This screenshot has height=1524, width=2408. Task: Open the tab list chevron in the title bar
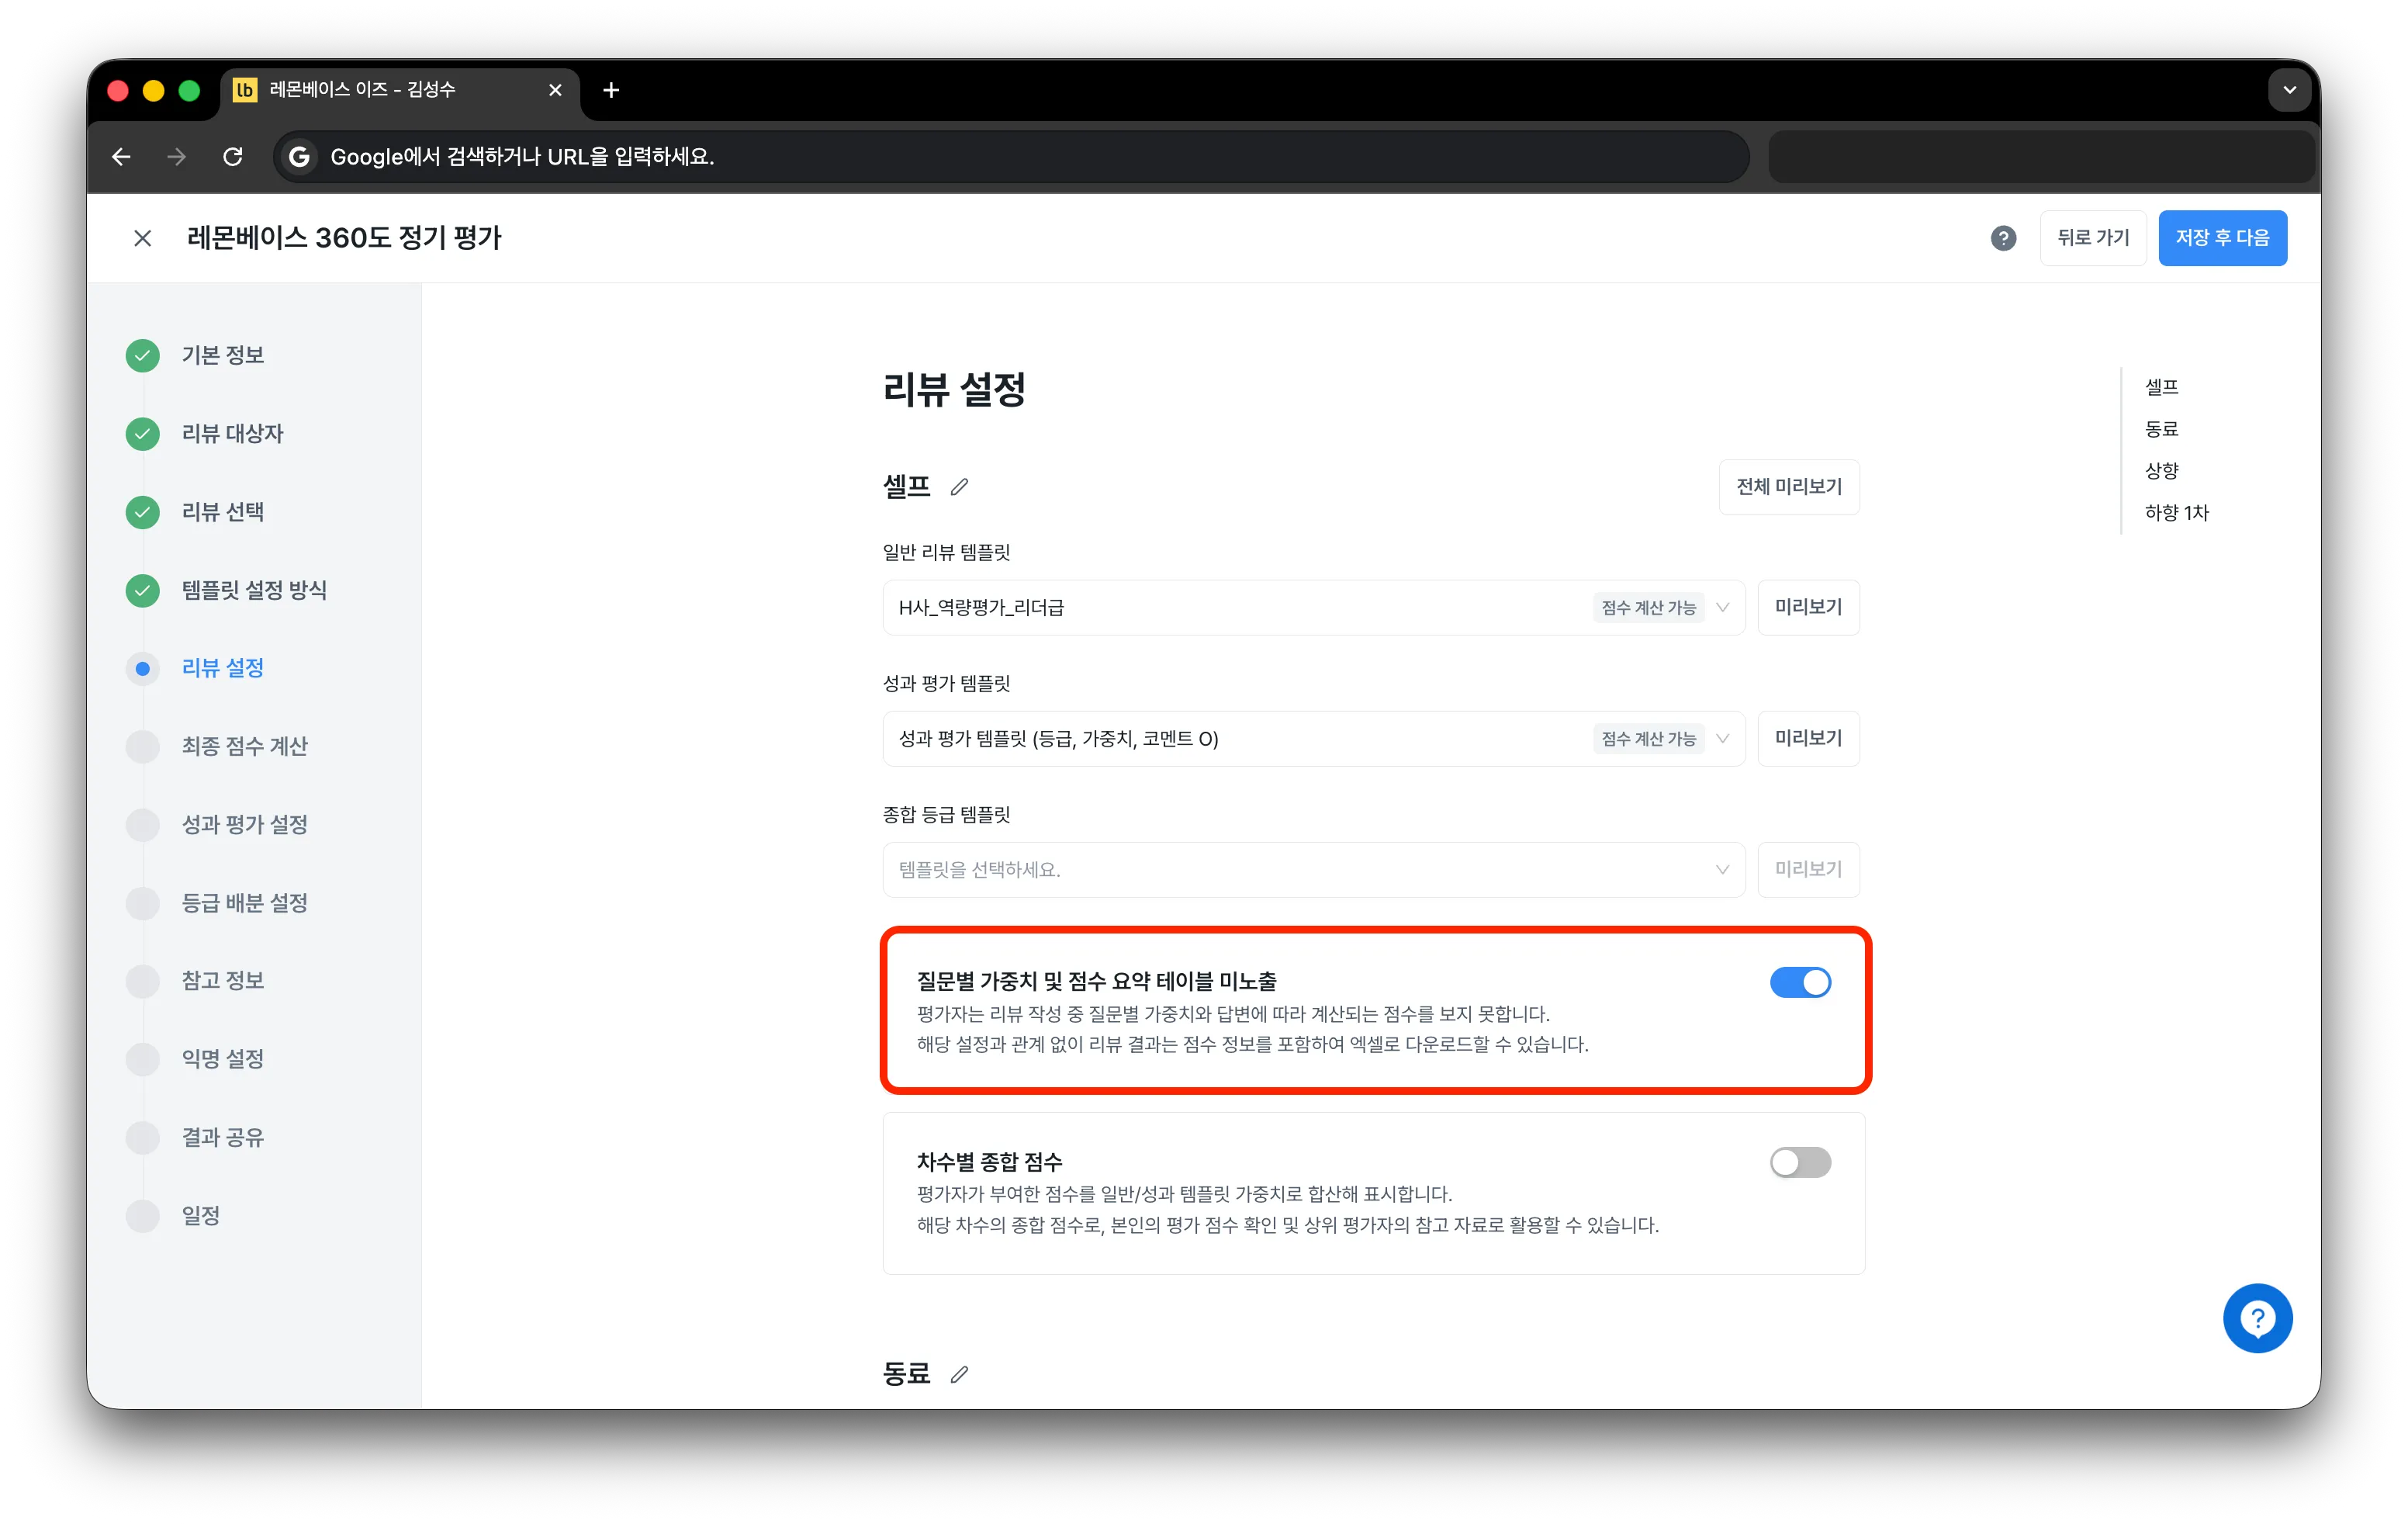pos(2289,90)
